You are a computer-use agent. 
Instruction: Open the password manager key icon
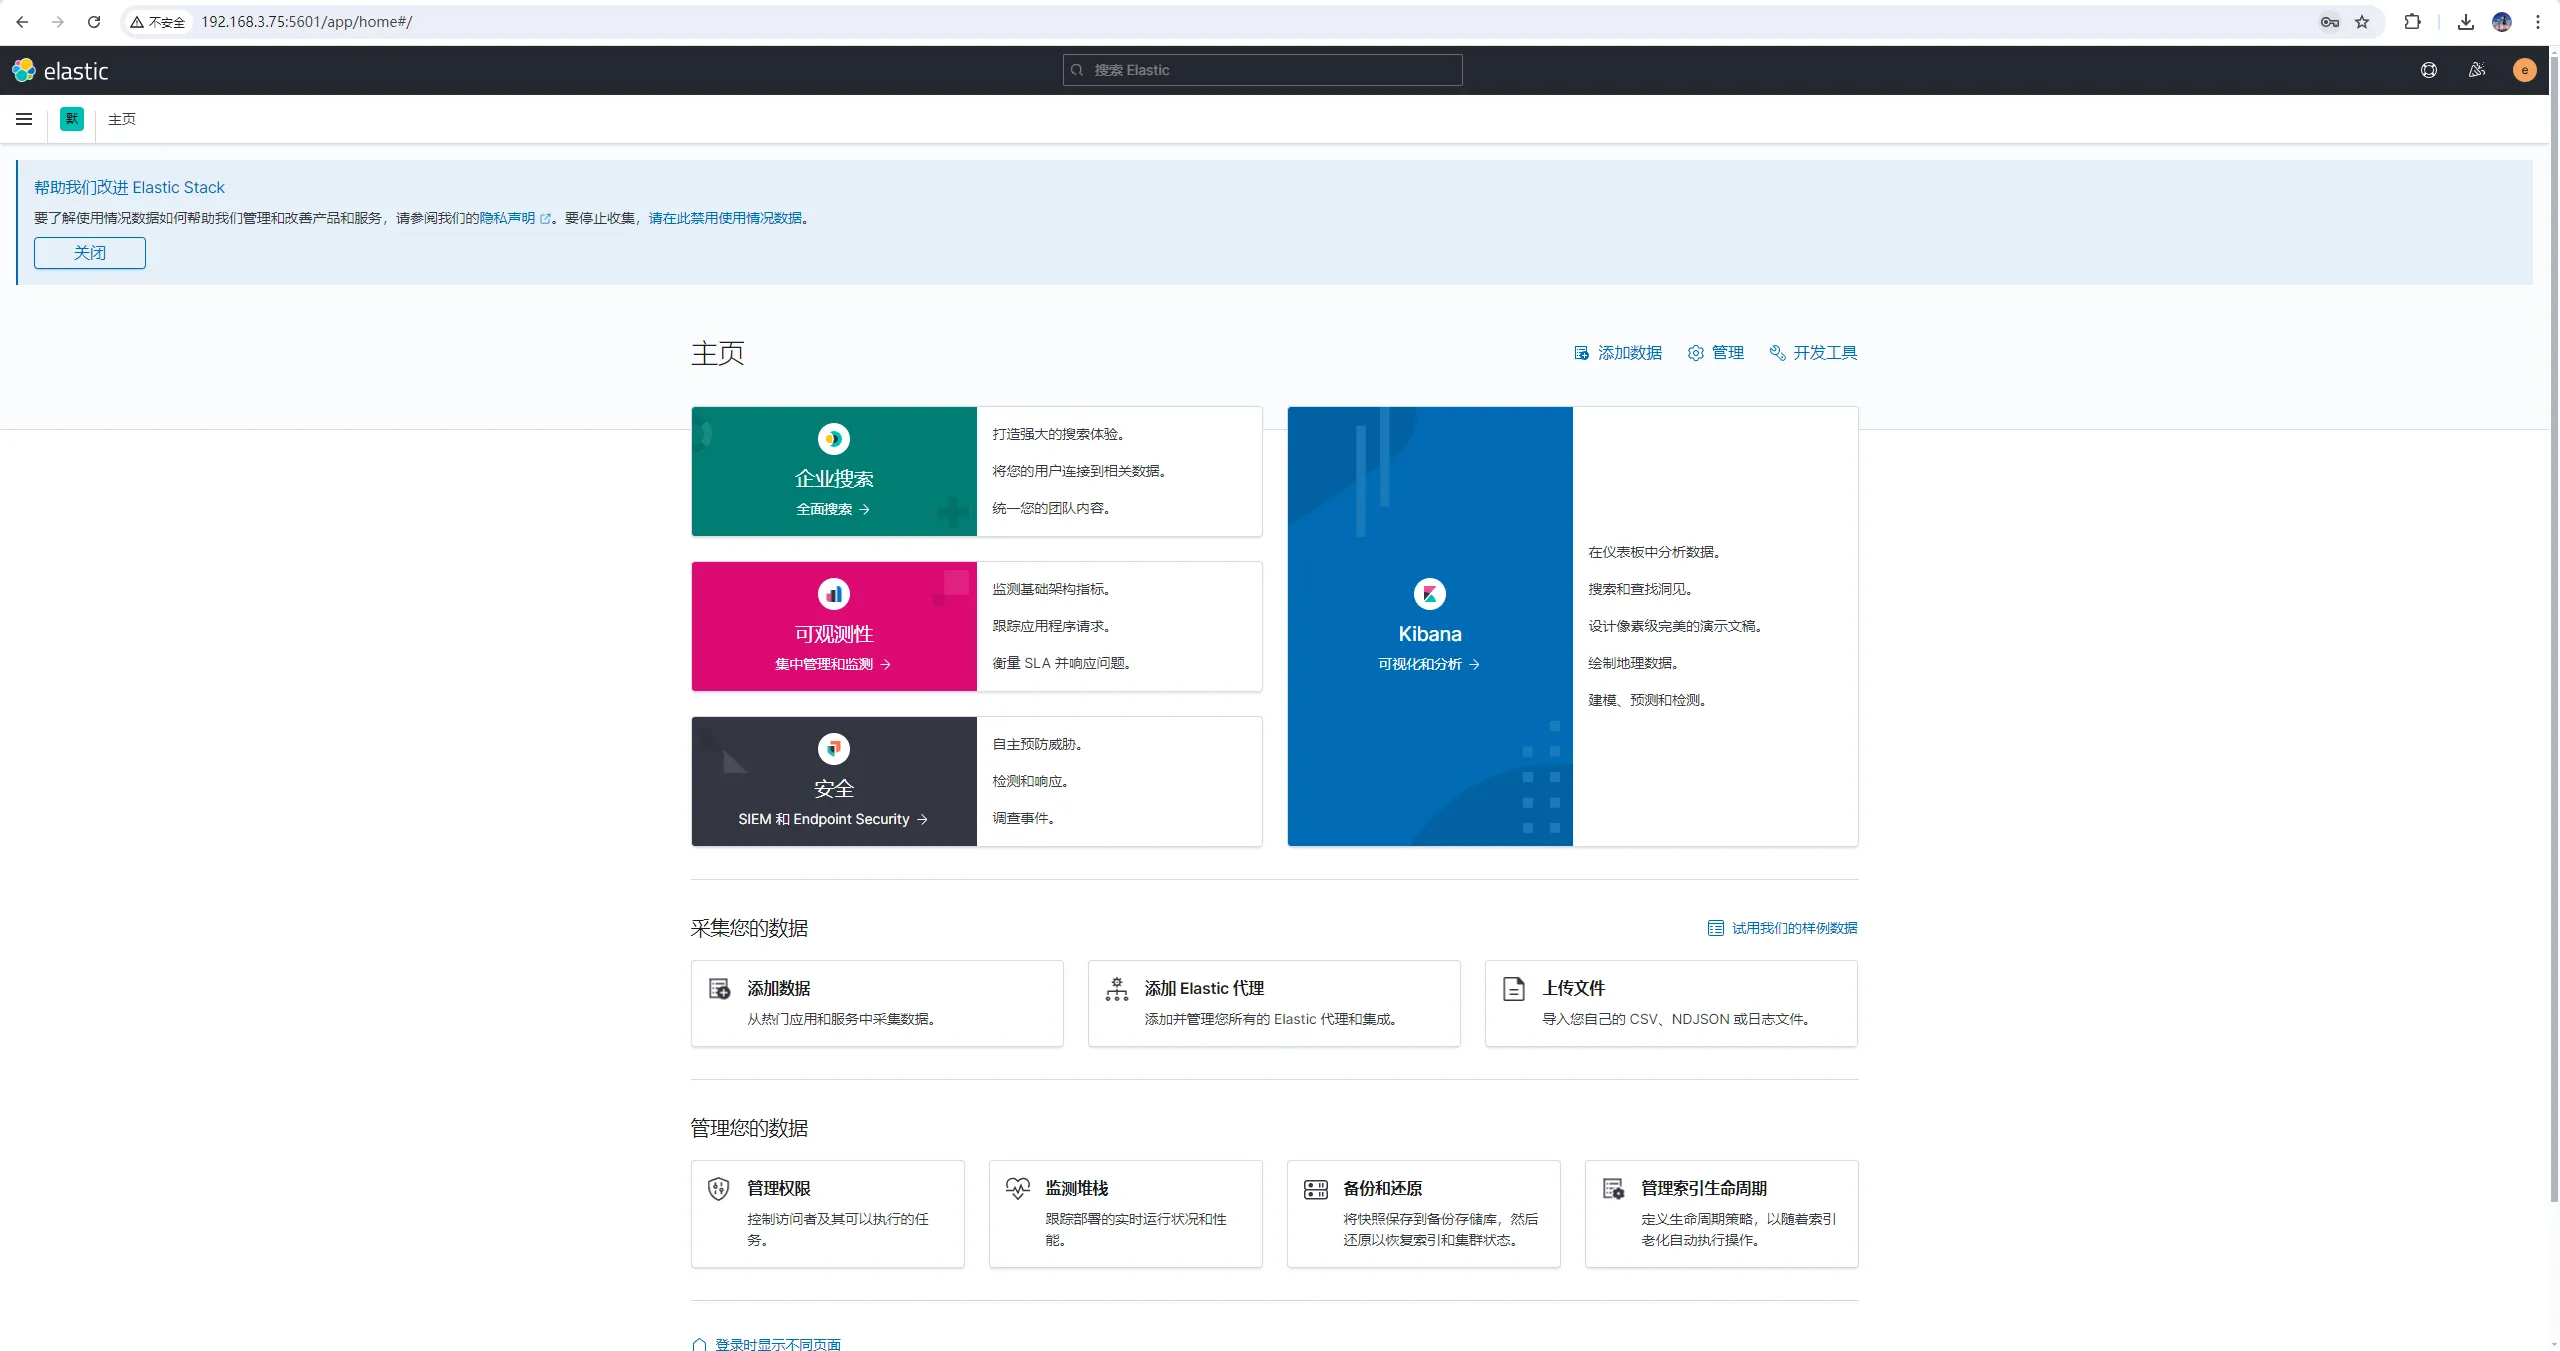tap(2330, 22)
